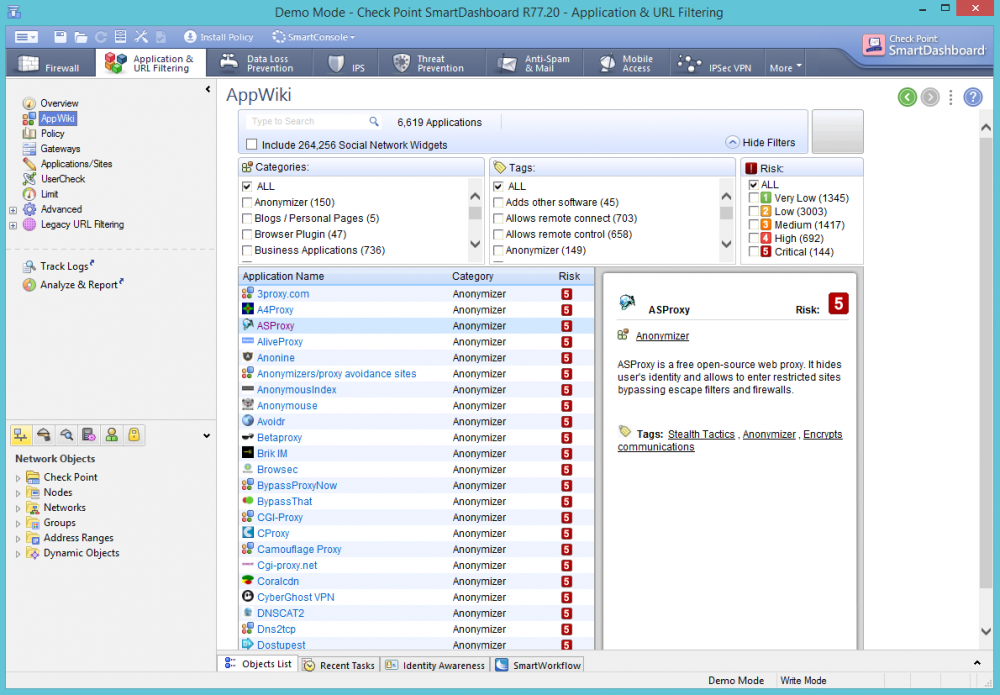This screenshot has height=695, width=1000.
Task: Click the green back navigation arrow
Action: pos(907,97)
